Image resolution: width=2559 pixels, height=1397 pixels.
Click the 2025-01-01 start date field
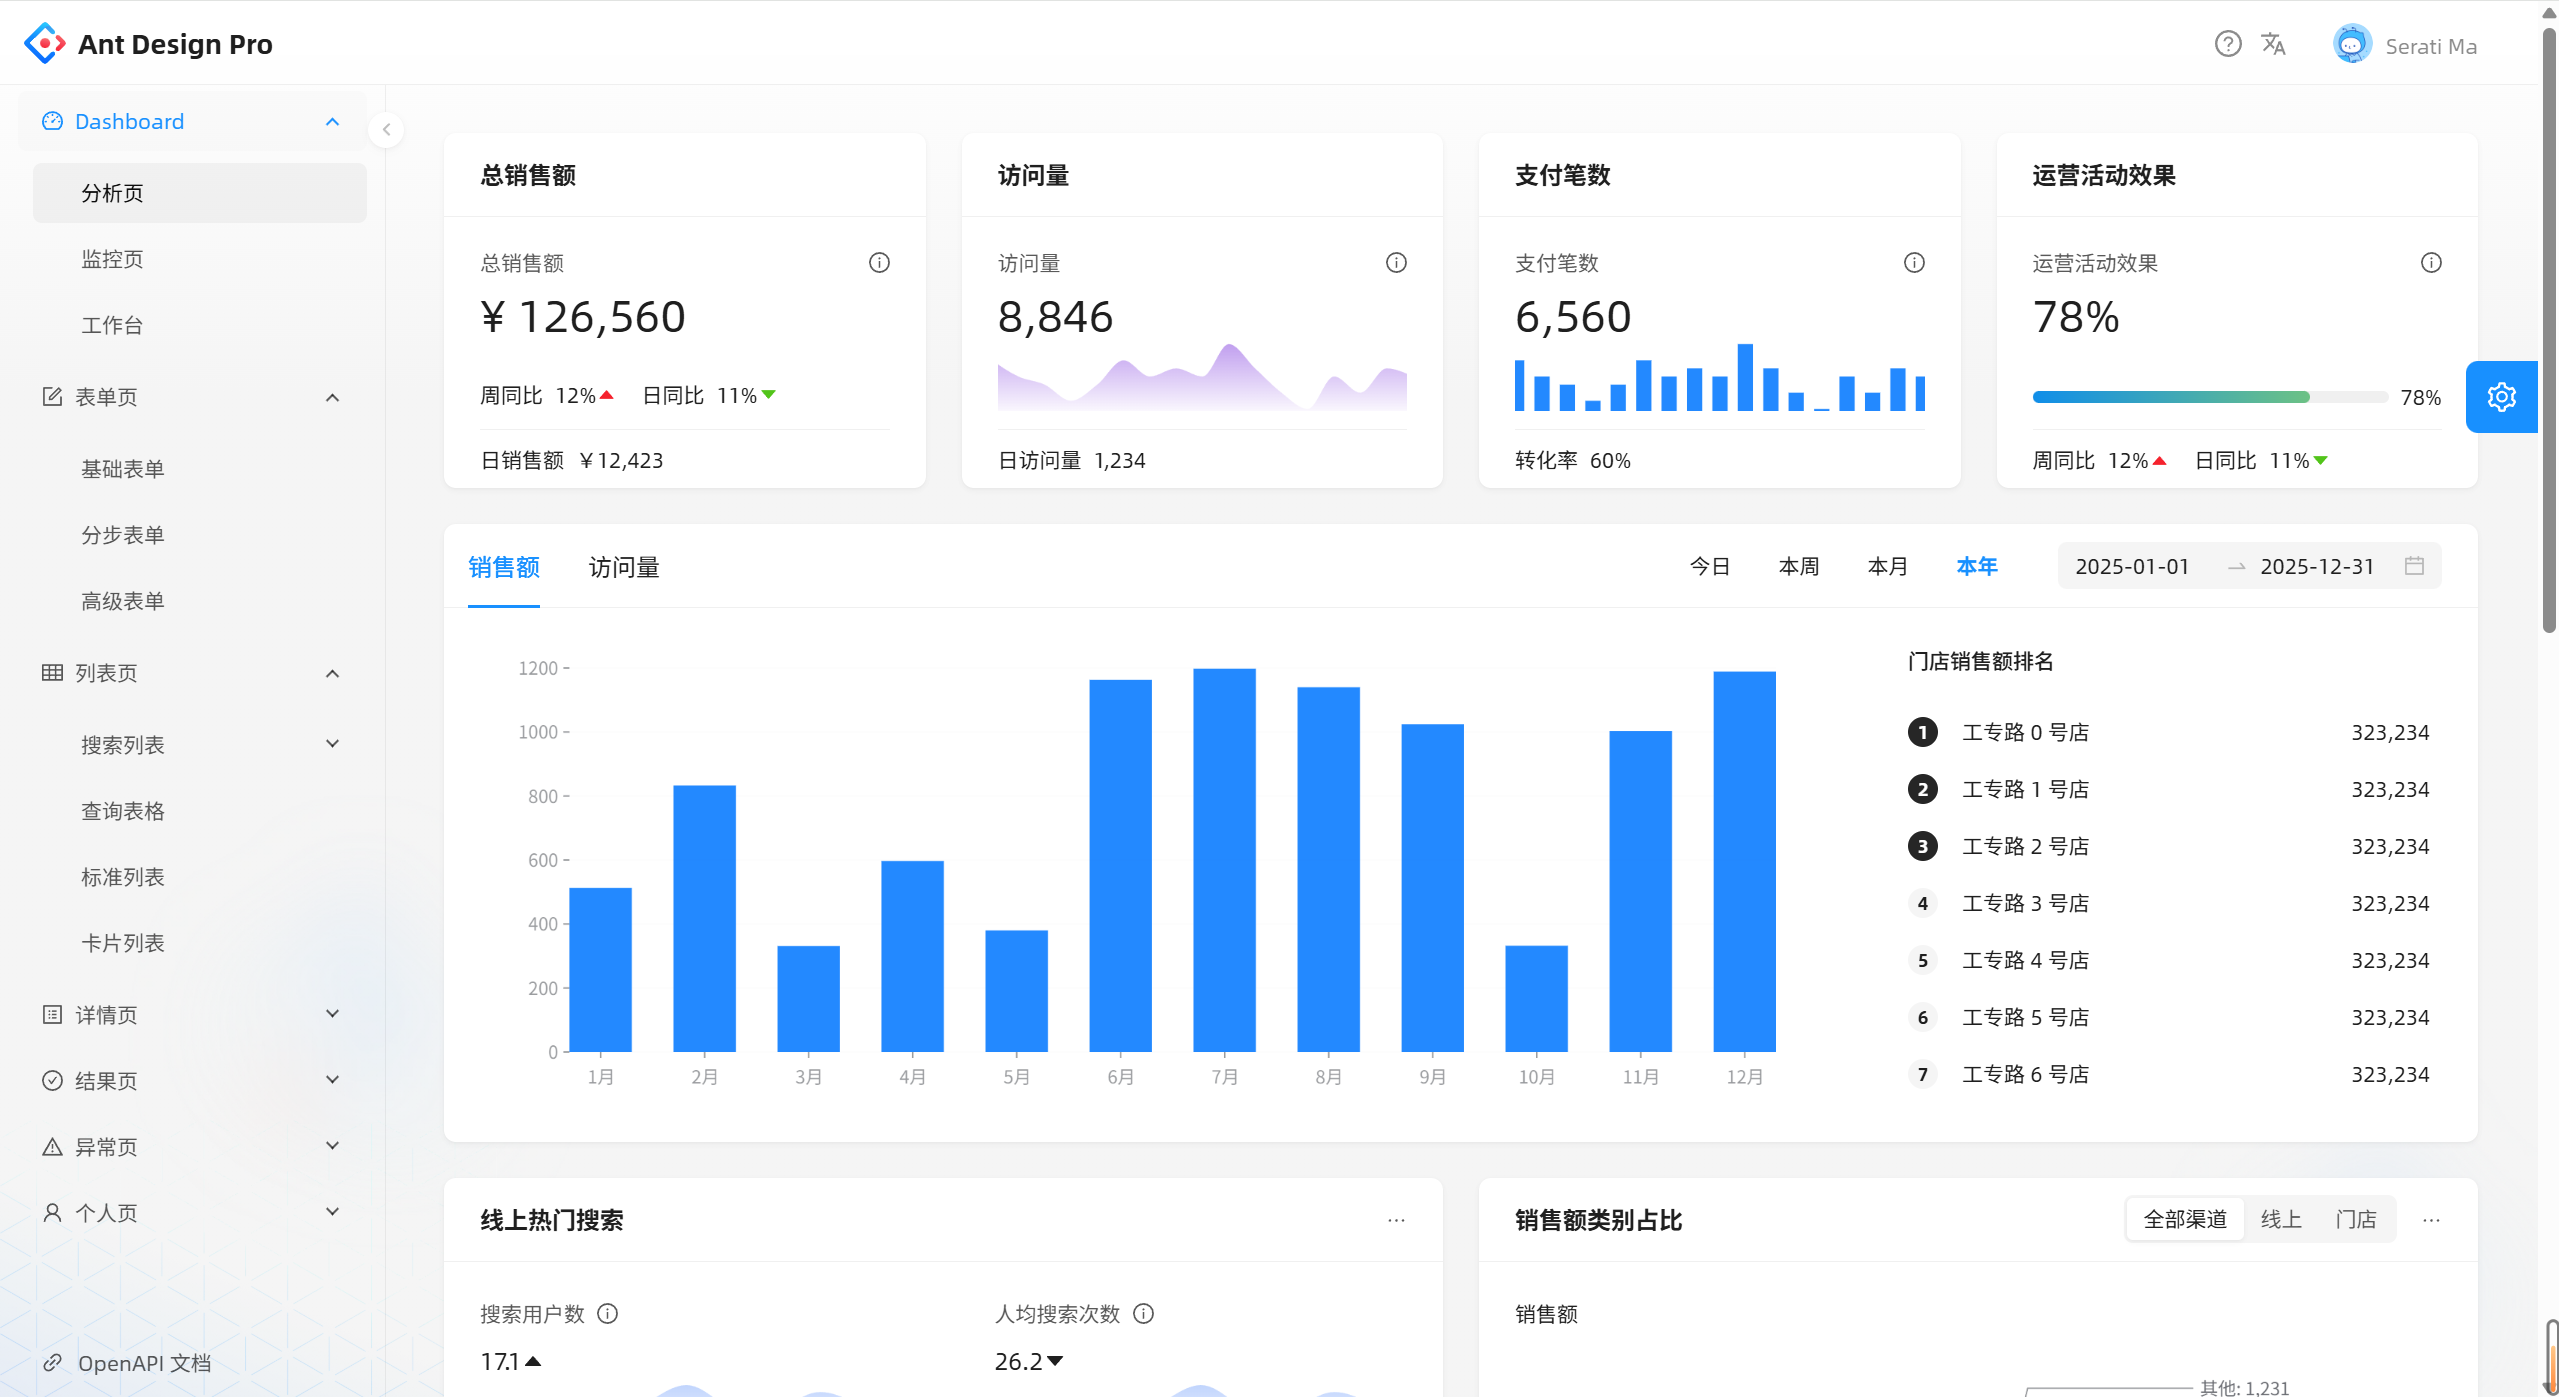point(2132,566)
